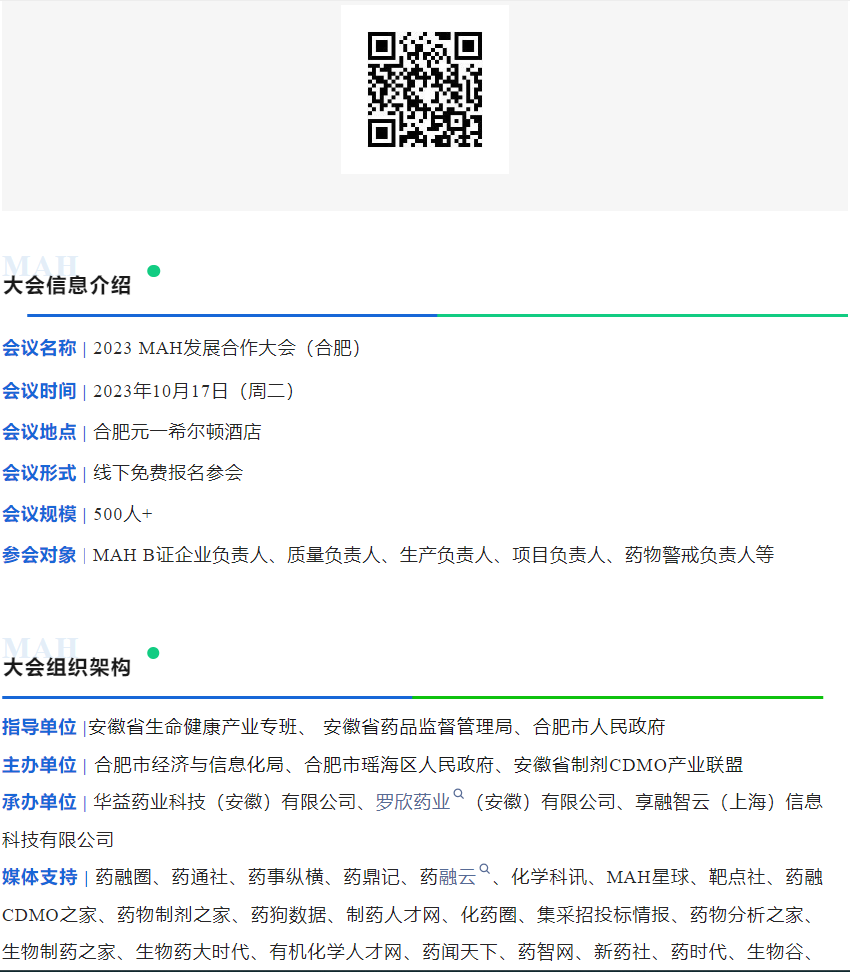
Task: Click the 会议时间 label
Action: pos(39,391)
